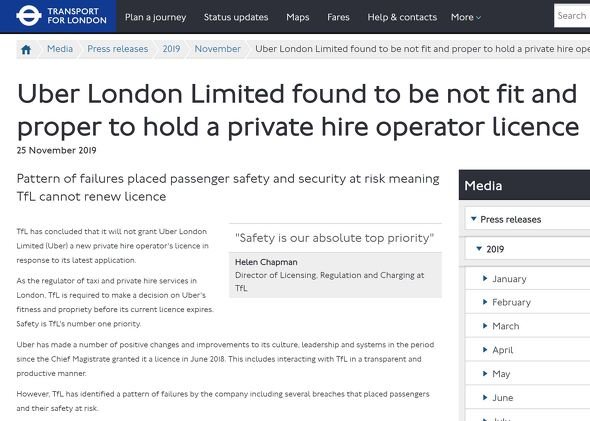Expand the March arrow icon

[485, 326]
